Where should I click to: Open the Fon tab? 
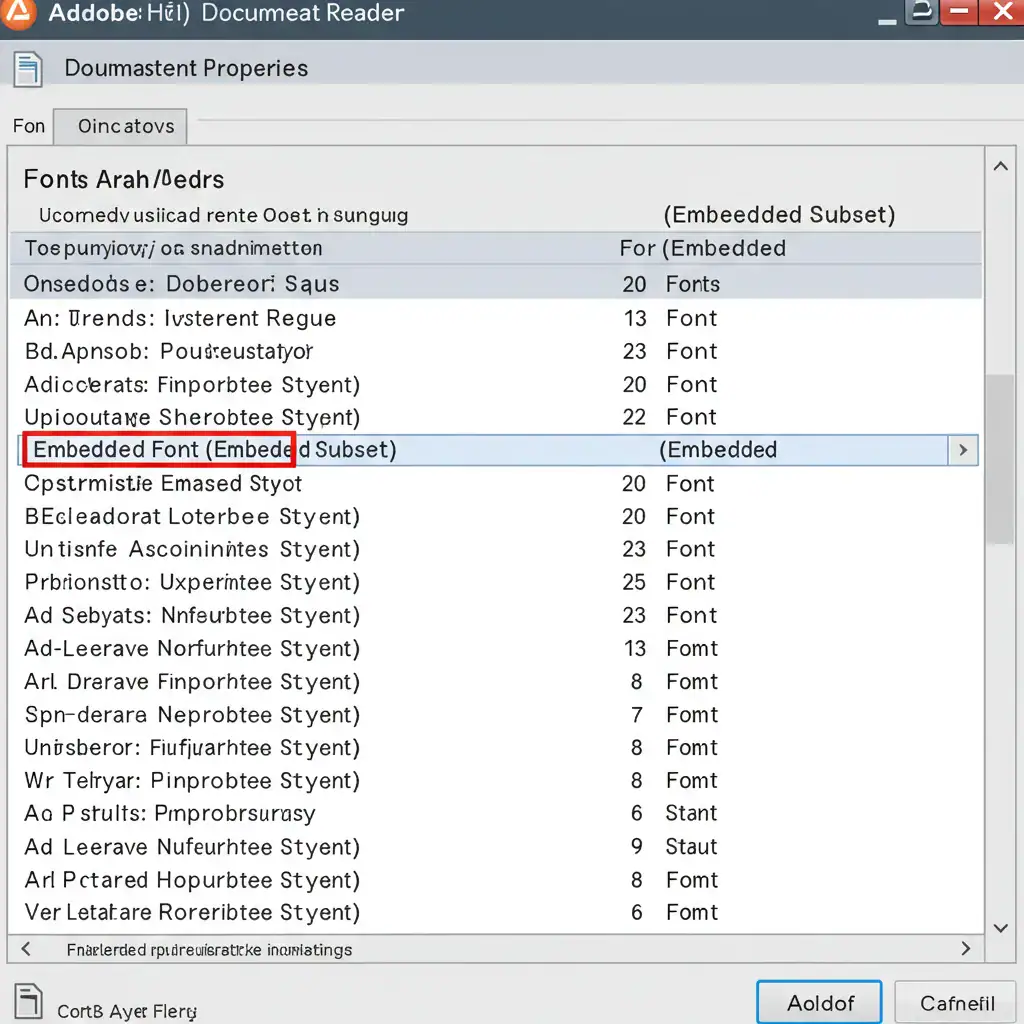pyautogui.click(x=29, y=126)
